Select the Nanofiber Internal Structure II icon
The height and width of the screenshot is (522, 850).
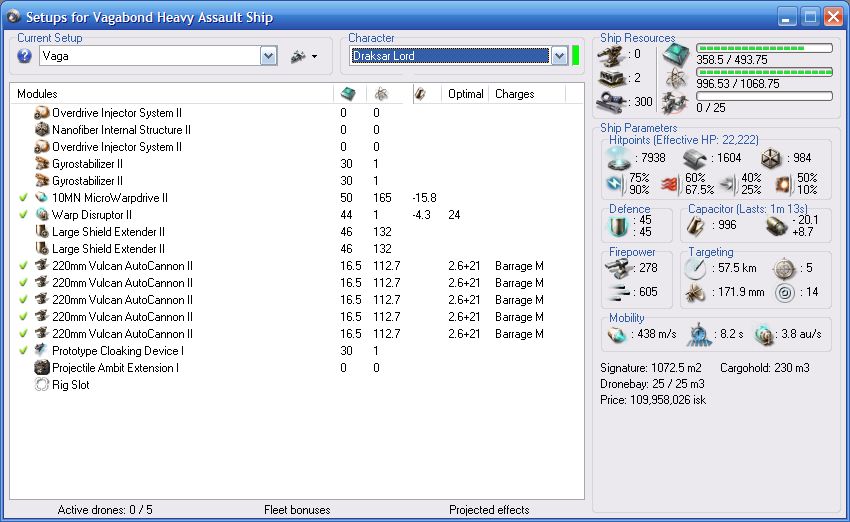(x=42, y=130)
